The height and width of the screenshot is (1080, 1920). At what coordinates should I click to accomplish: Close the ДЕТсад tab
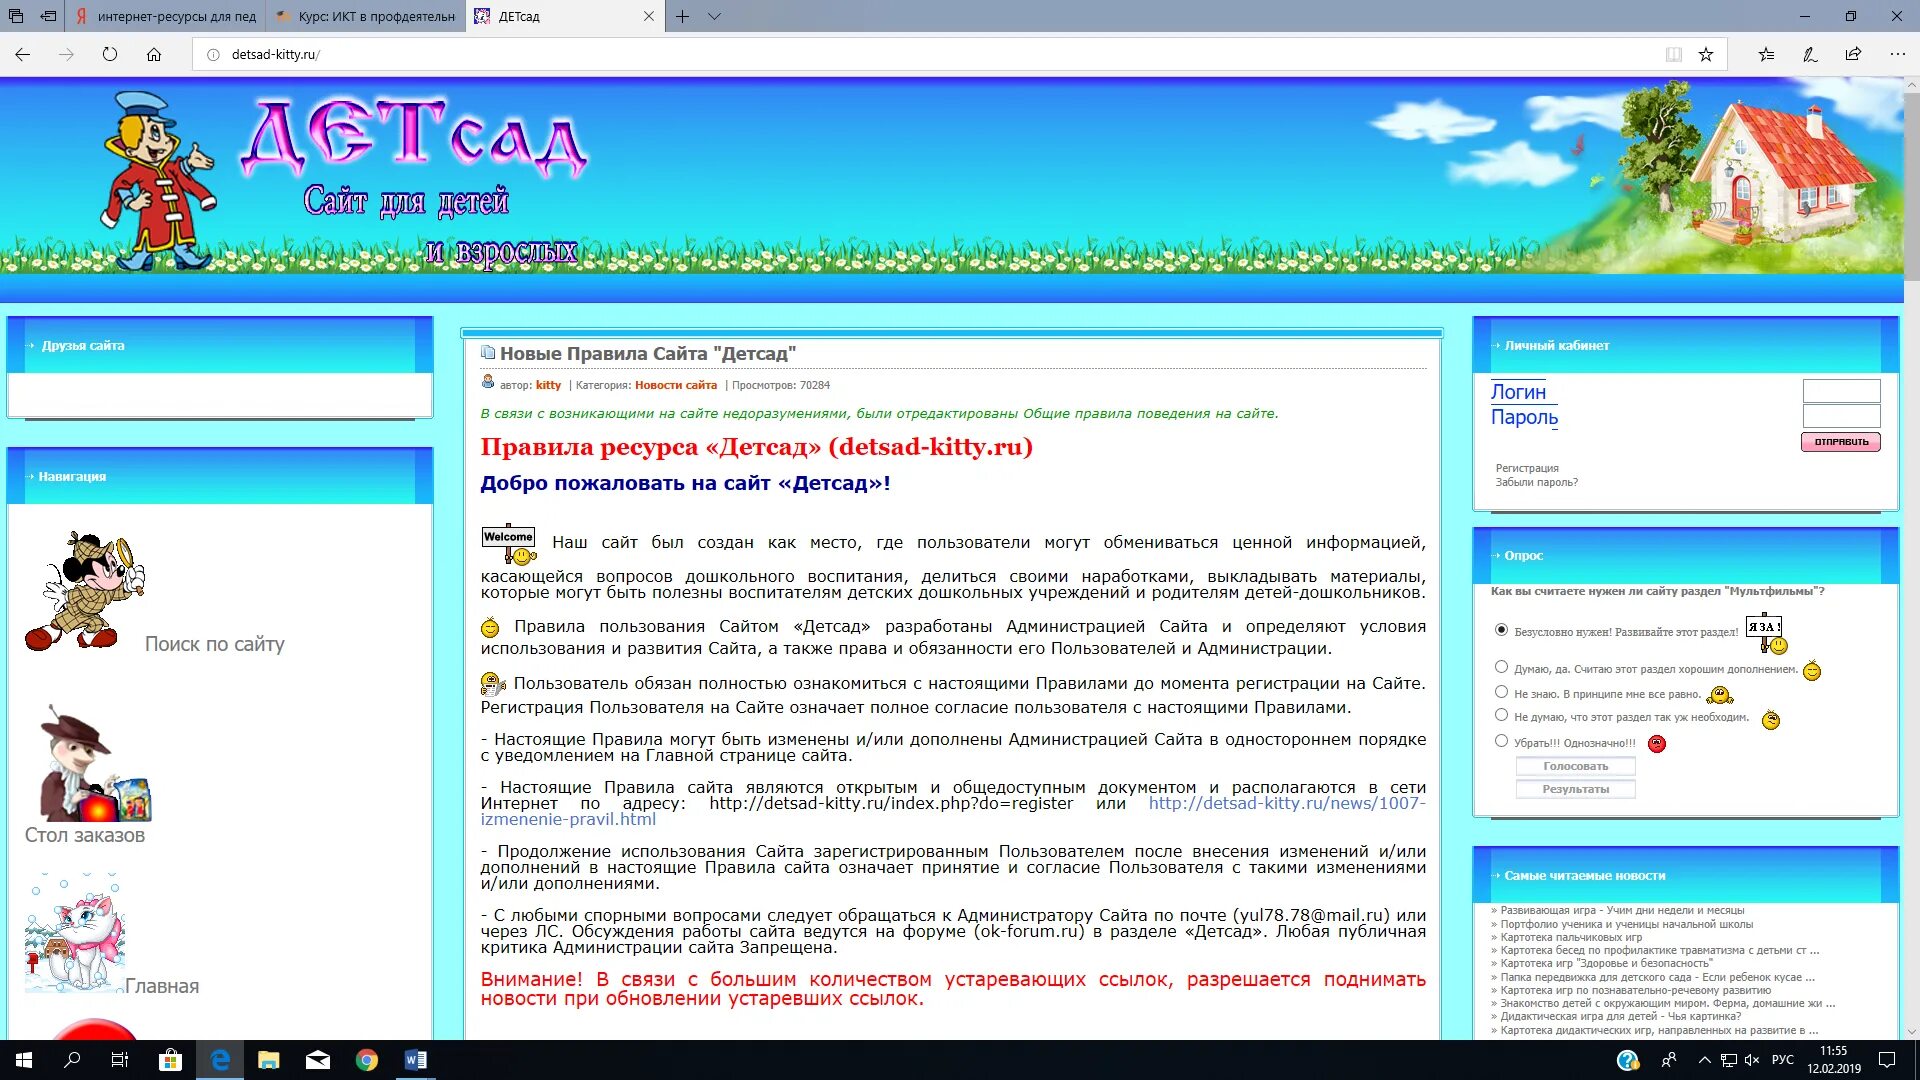649,16
